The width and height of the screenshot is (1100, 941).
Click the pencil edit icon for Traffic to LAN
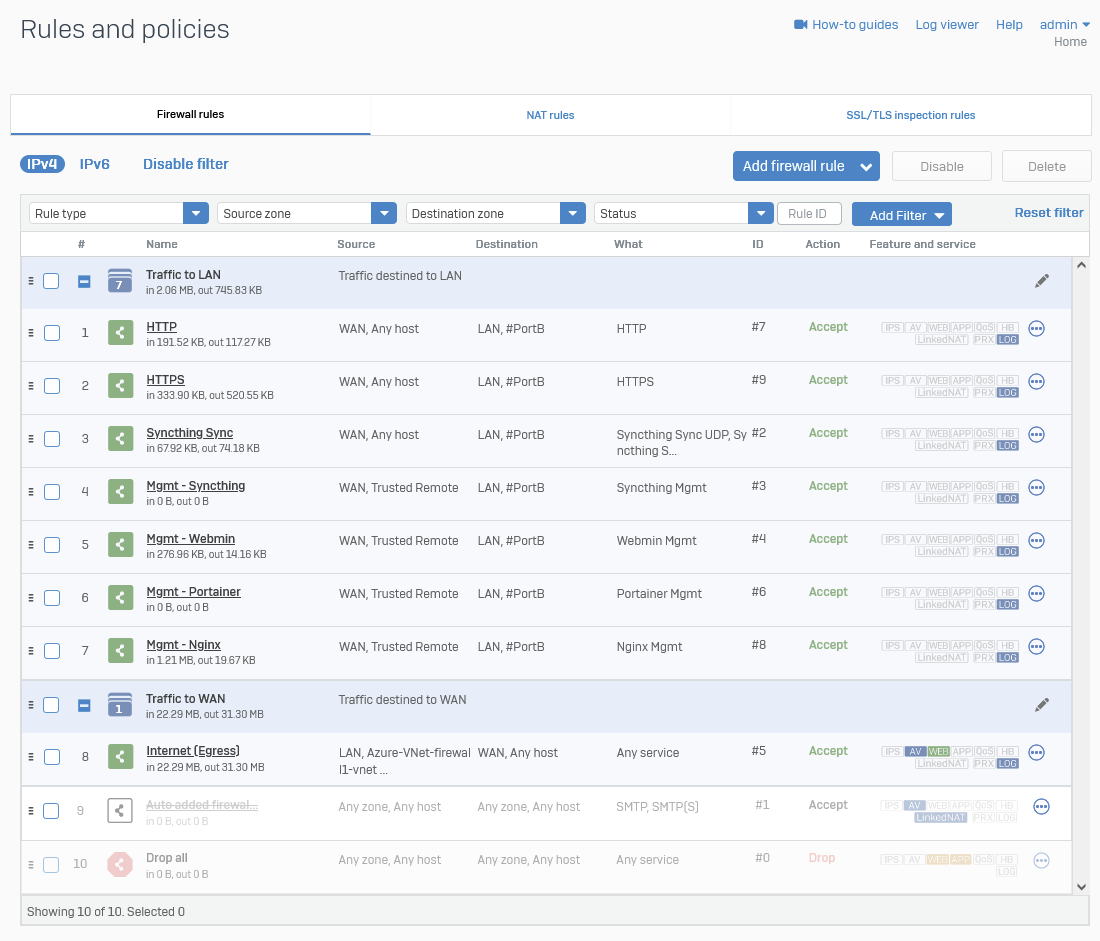pyautogui.click(x=1042, y=282)
